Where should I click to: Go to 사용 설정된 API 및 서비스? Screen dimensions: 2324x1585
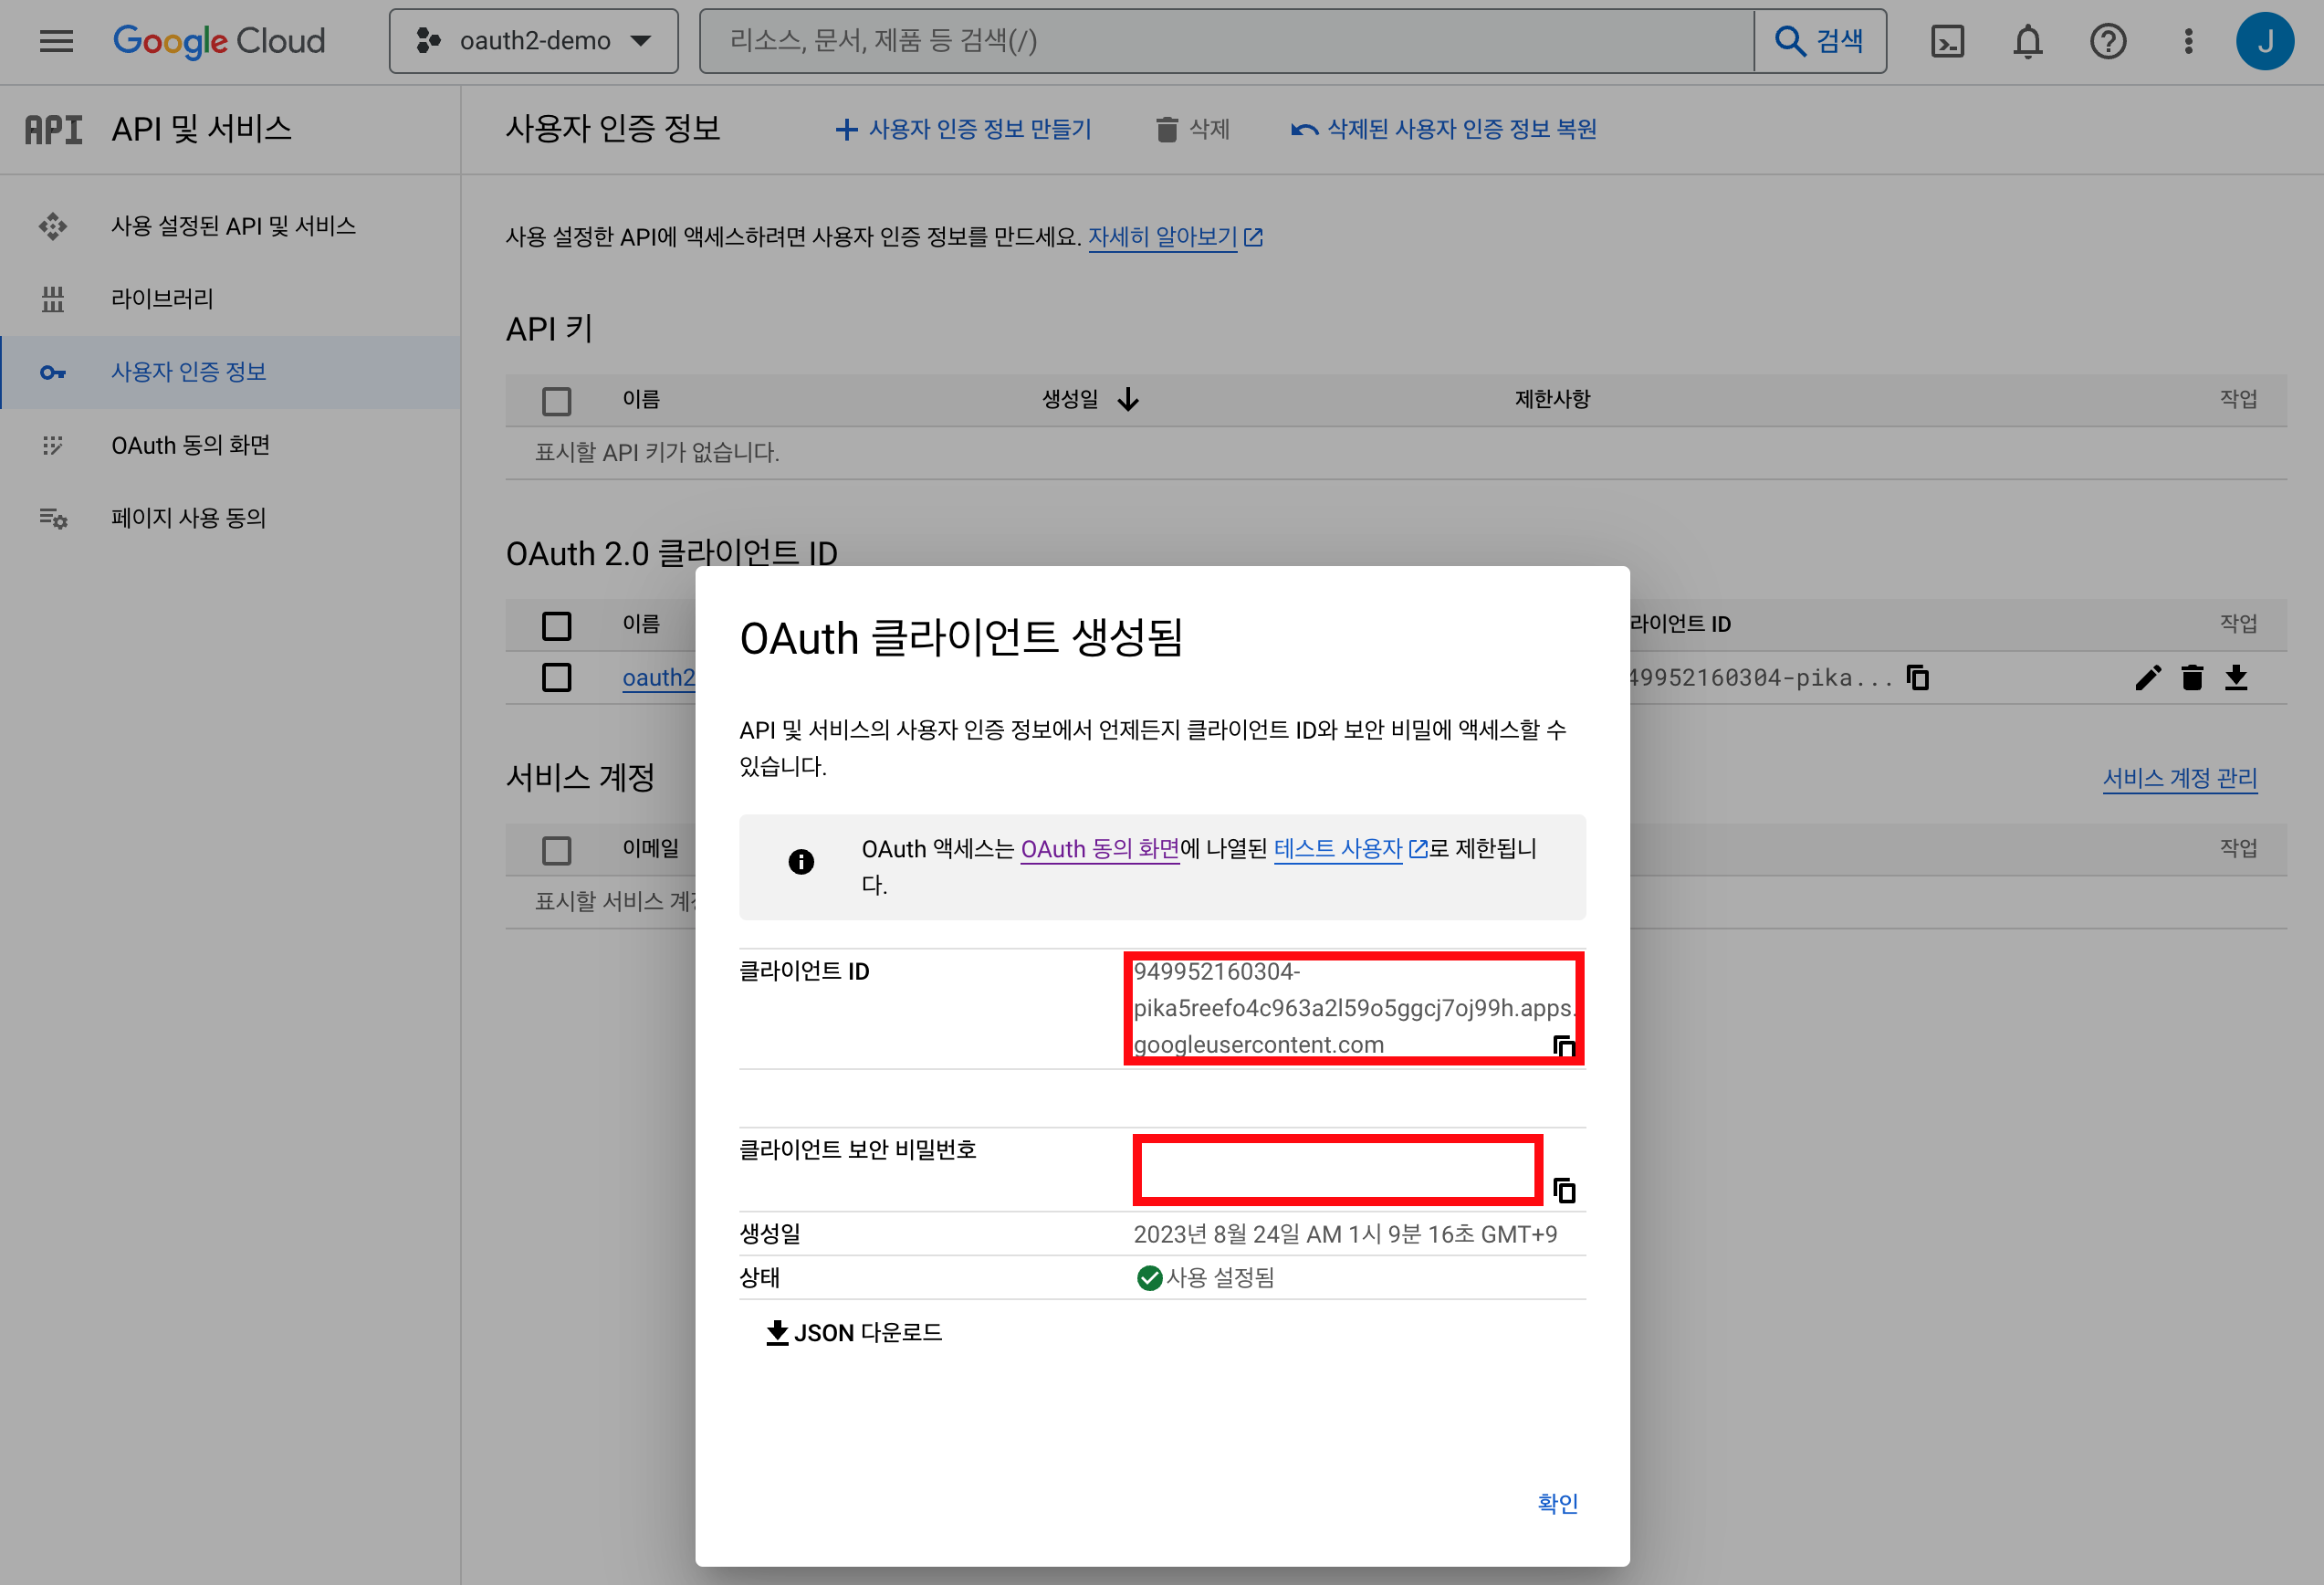tap(230, 226)
